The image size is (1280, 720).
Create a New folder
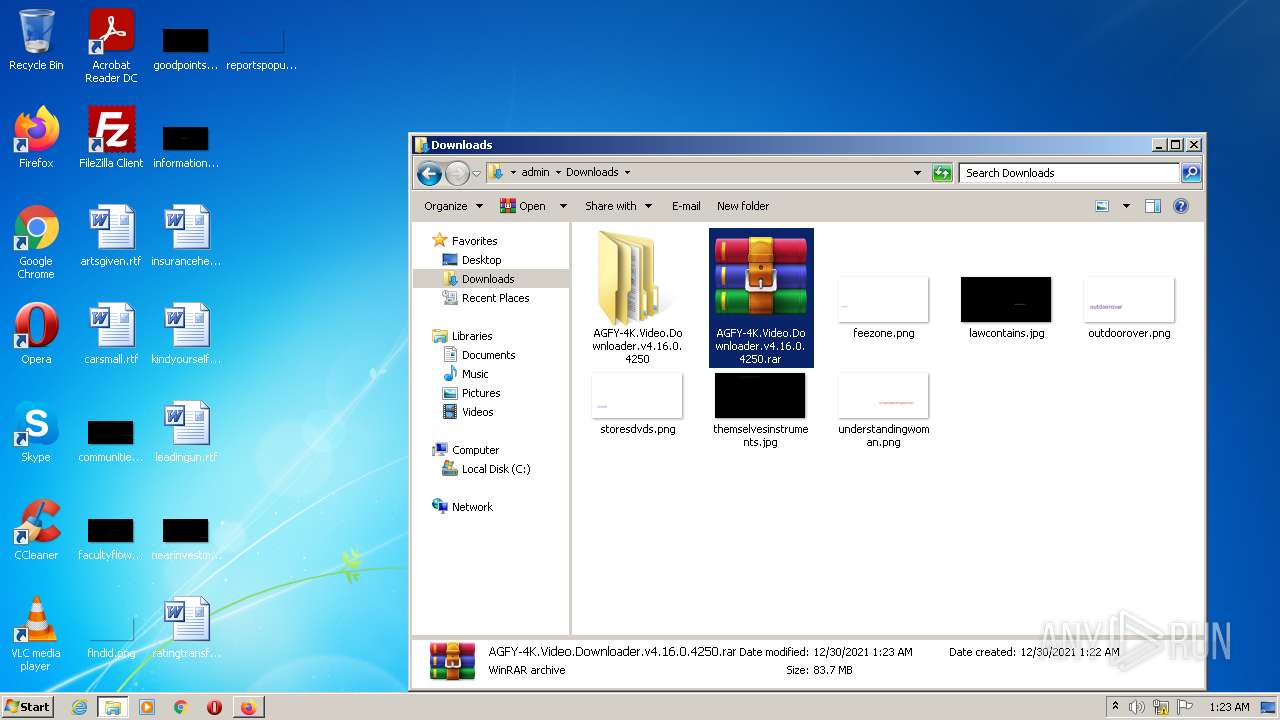click(x=743, y=206)
